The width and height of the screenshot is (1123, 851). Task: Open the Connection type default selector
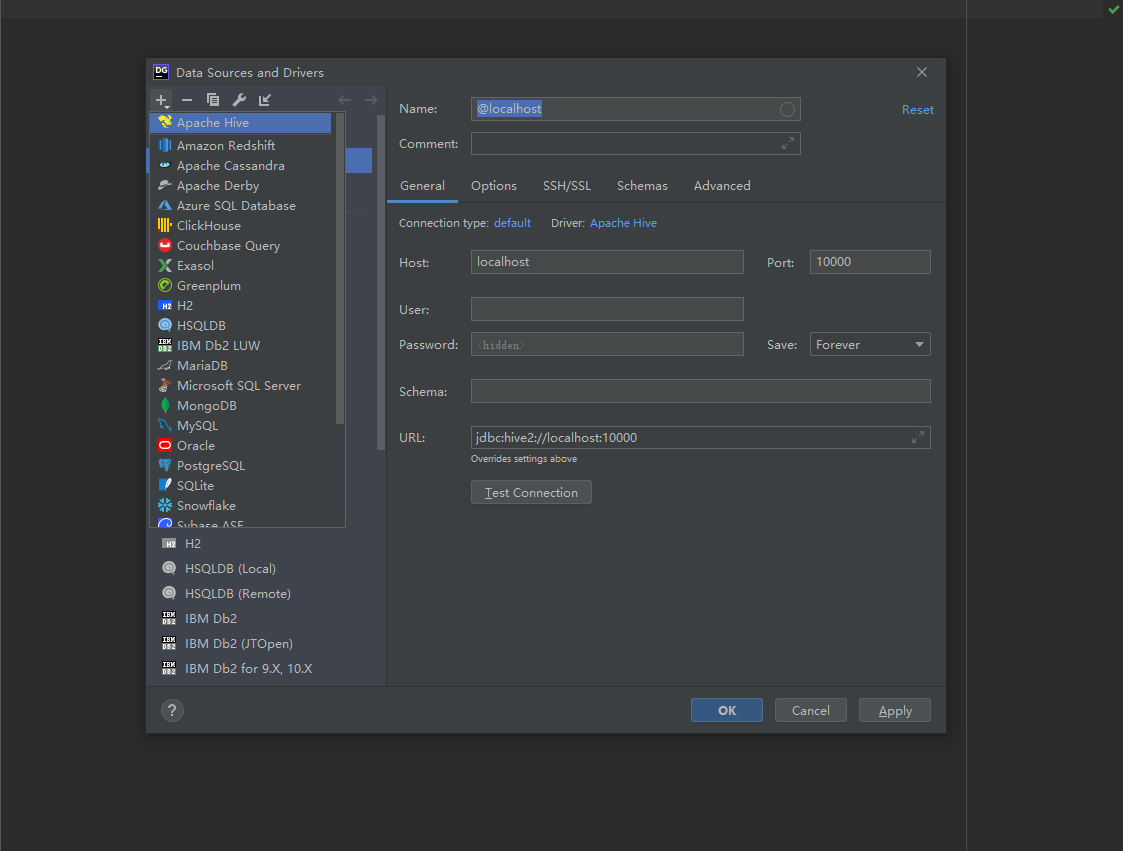(512, 223)
